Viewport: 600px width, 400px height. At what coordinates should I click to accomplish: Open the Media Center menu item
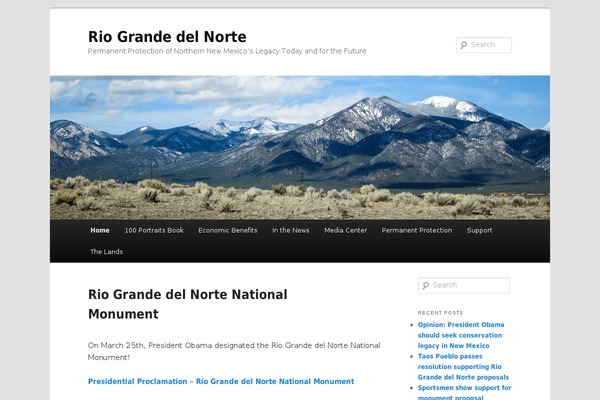pos(346,230)
